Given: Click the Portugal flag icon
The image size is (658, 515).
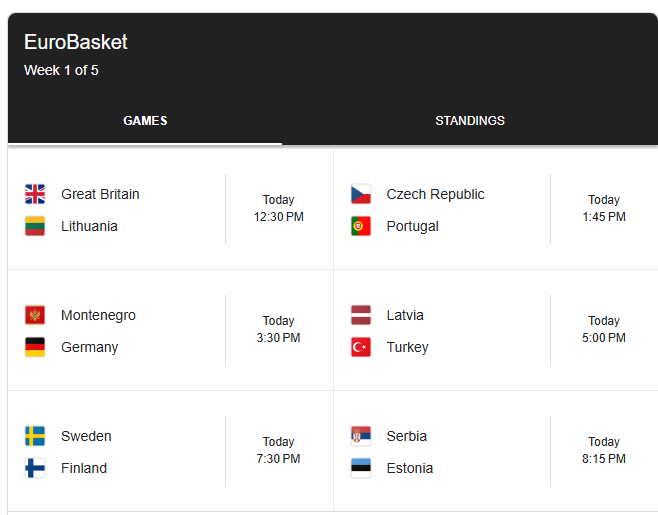Looking at the screenshot, I should point(361,226).
